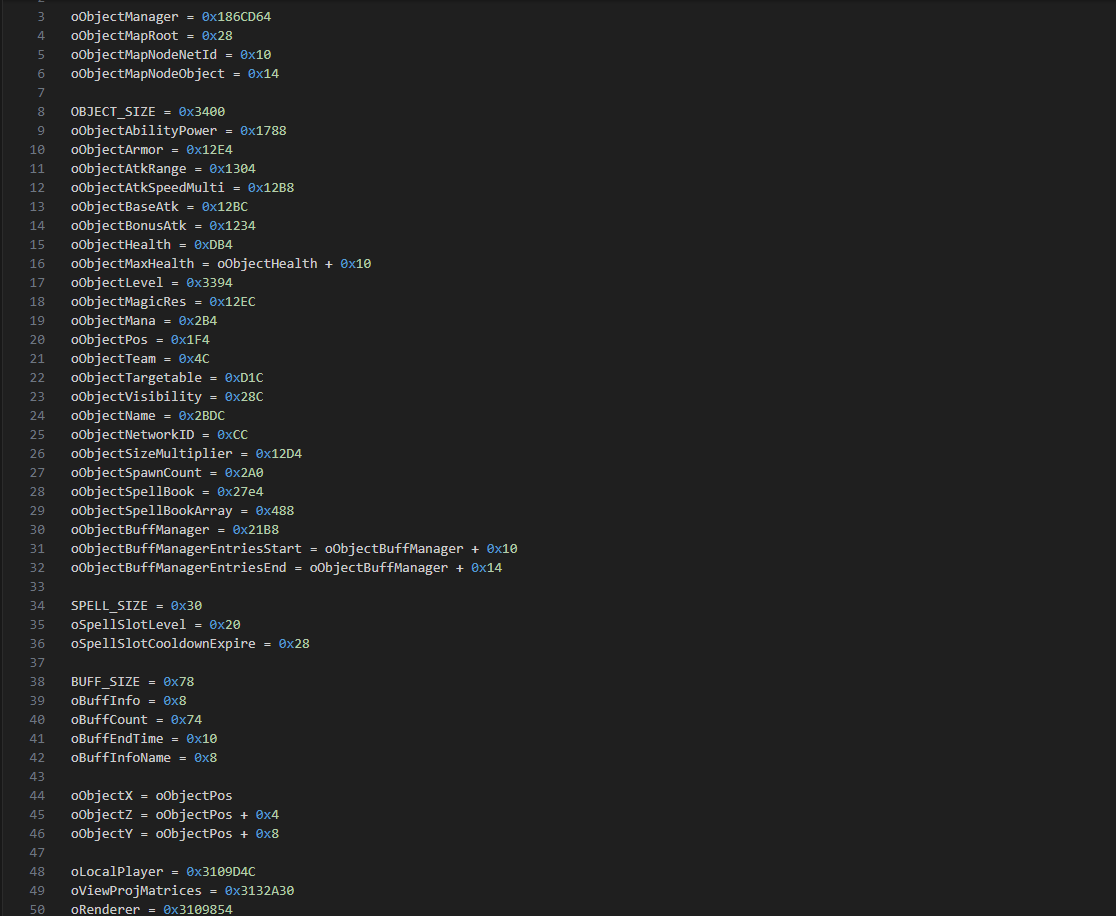The image size is (1116, 916).
Task: Click the value 0x186CD64 on line 3
Action: pyautogui.click(x=236, y=16)
